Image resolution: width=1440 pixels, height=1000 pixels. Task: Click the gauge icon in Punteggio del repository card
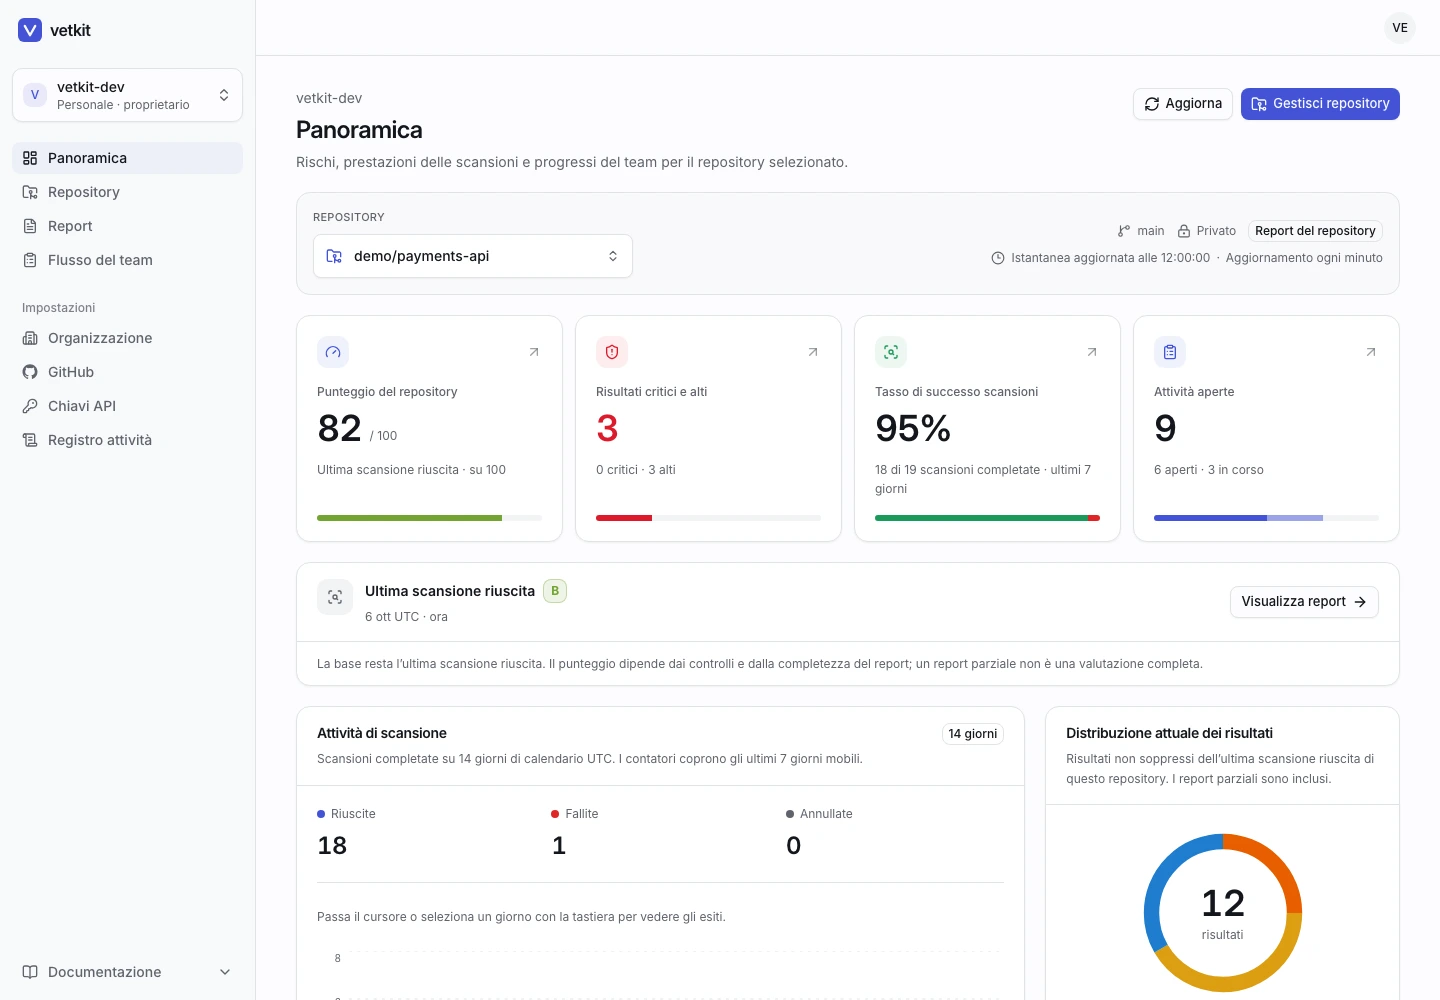(333, 352)
